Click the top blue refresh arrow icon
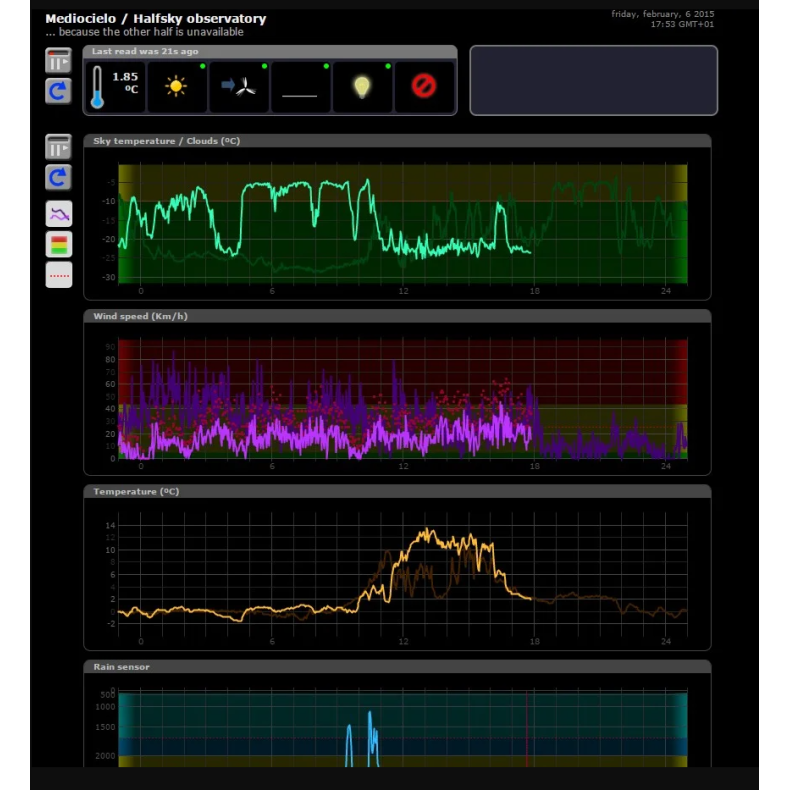The width and height of the screenshot is (790, 790). (58, 91)
